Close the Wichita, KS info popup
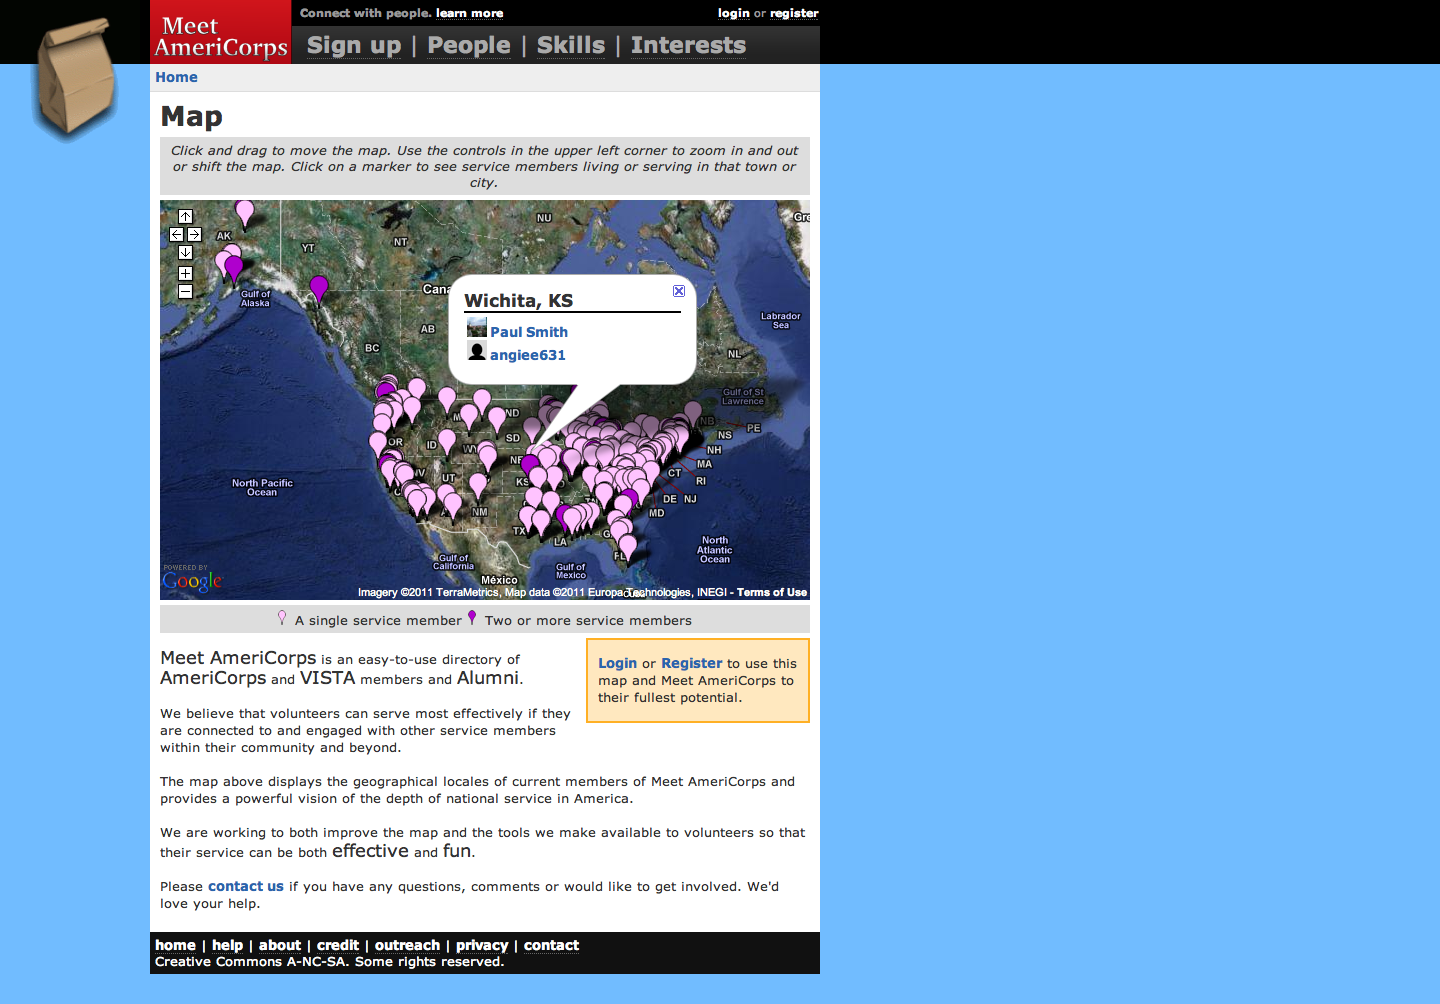This screenshot has width=1440, height=1004. (x=679, y=291)
